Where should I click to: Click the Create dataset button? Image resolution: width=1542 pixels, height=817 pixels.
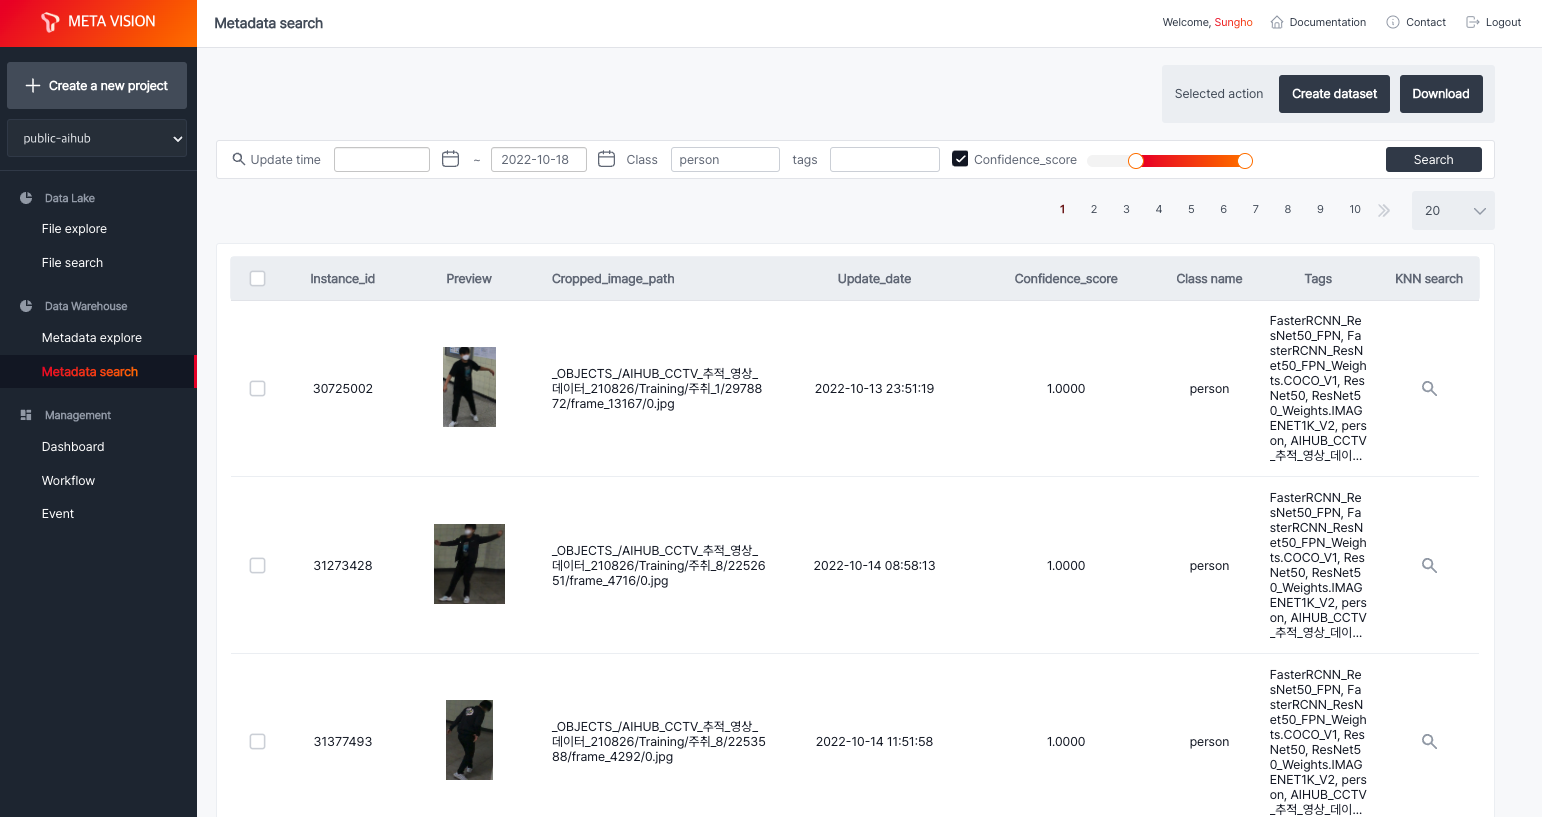pyautogui.click(x=1334, y=94)
